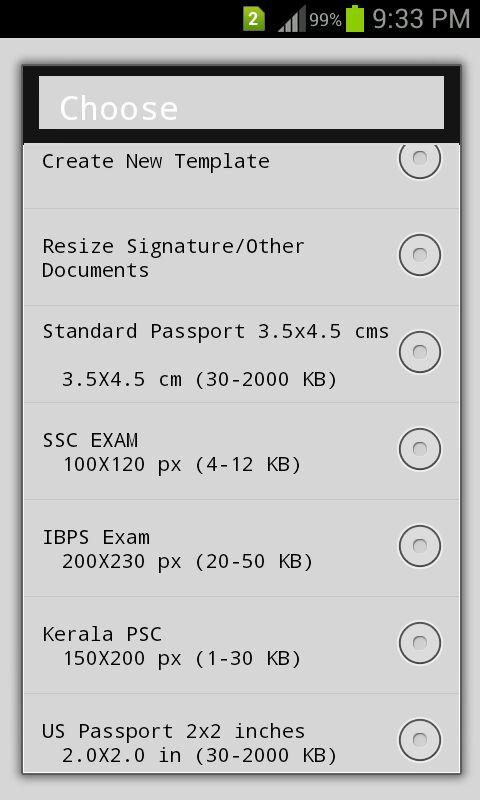
Task: Select radio button for Resize Signature/Other Documents
Action: coord(419,255)
